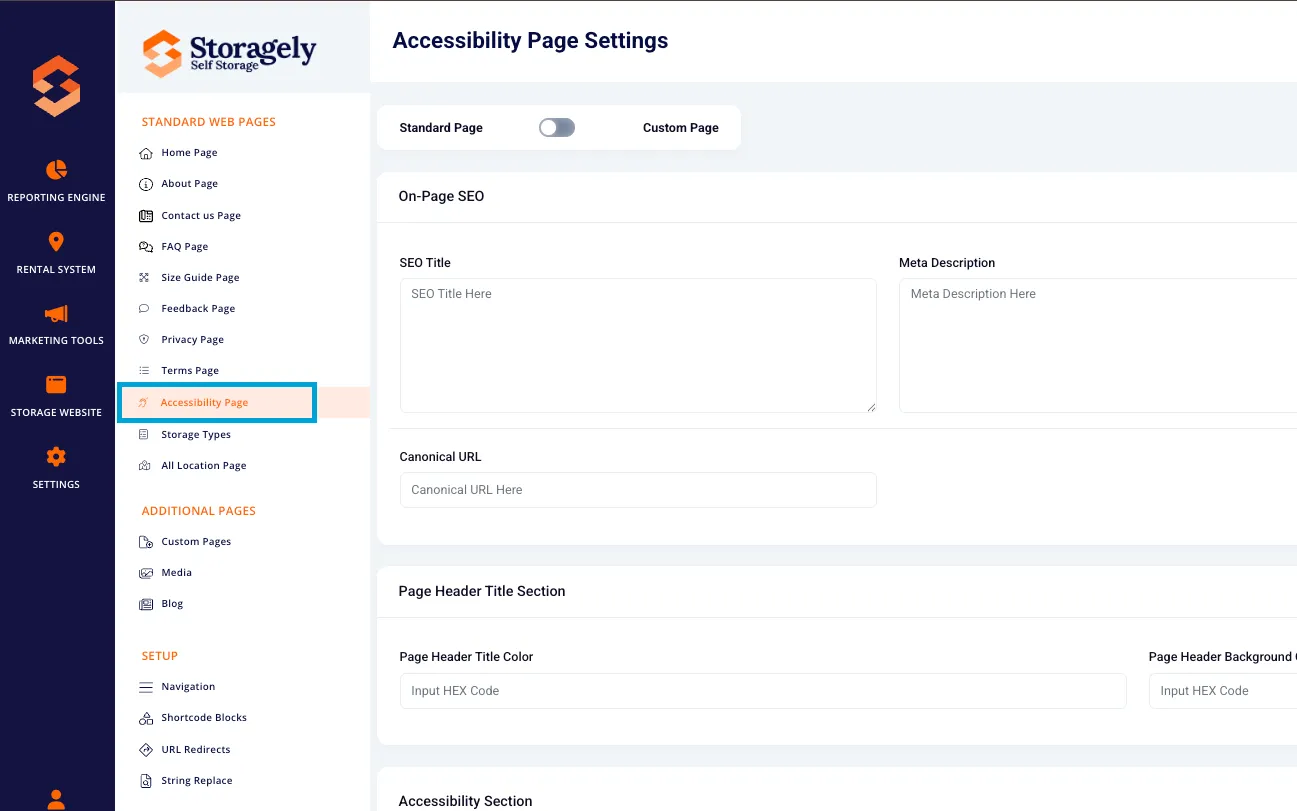Open Custom Pages under Additional Pages
Screen dimensions: 1297x811
click(x=195, y=541)
